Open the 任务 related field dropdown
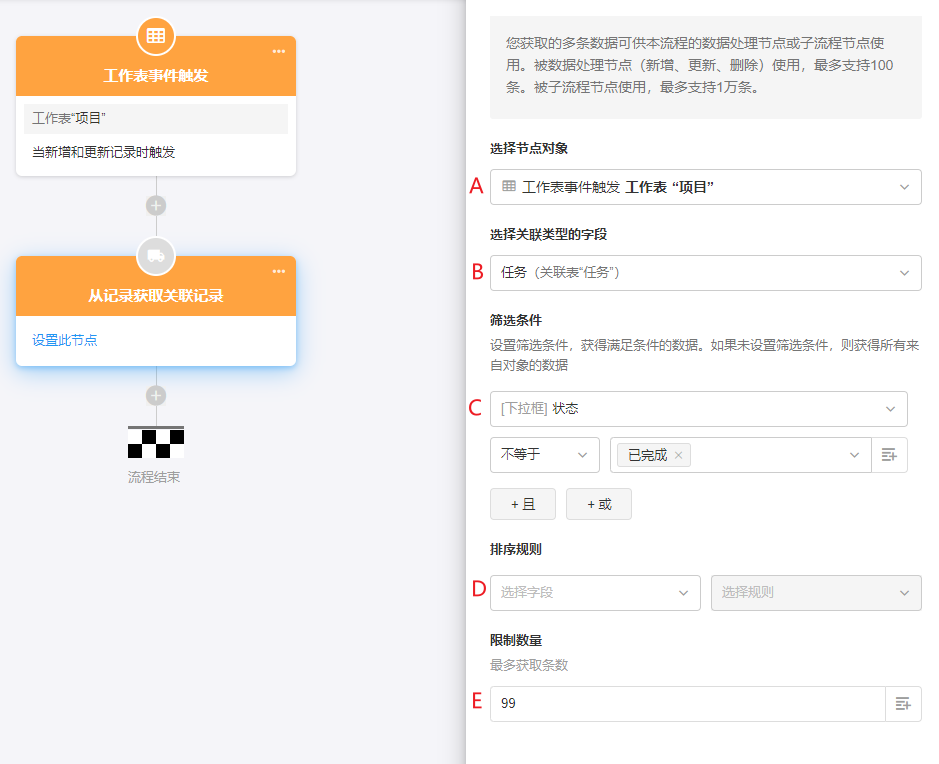The height and width of the screenshot is (764, 939). tap(705, 272)
